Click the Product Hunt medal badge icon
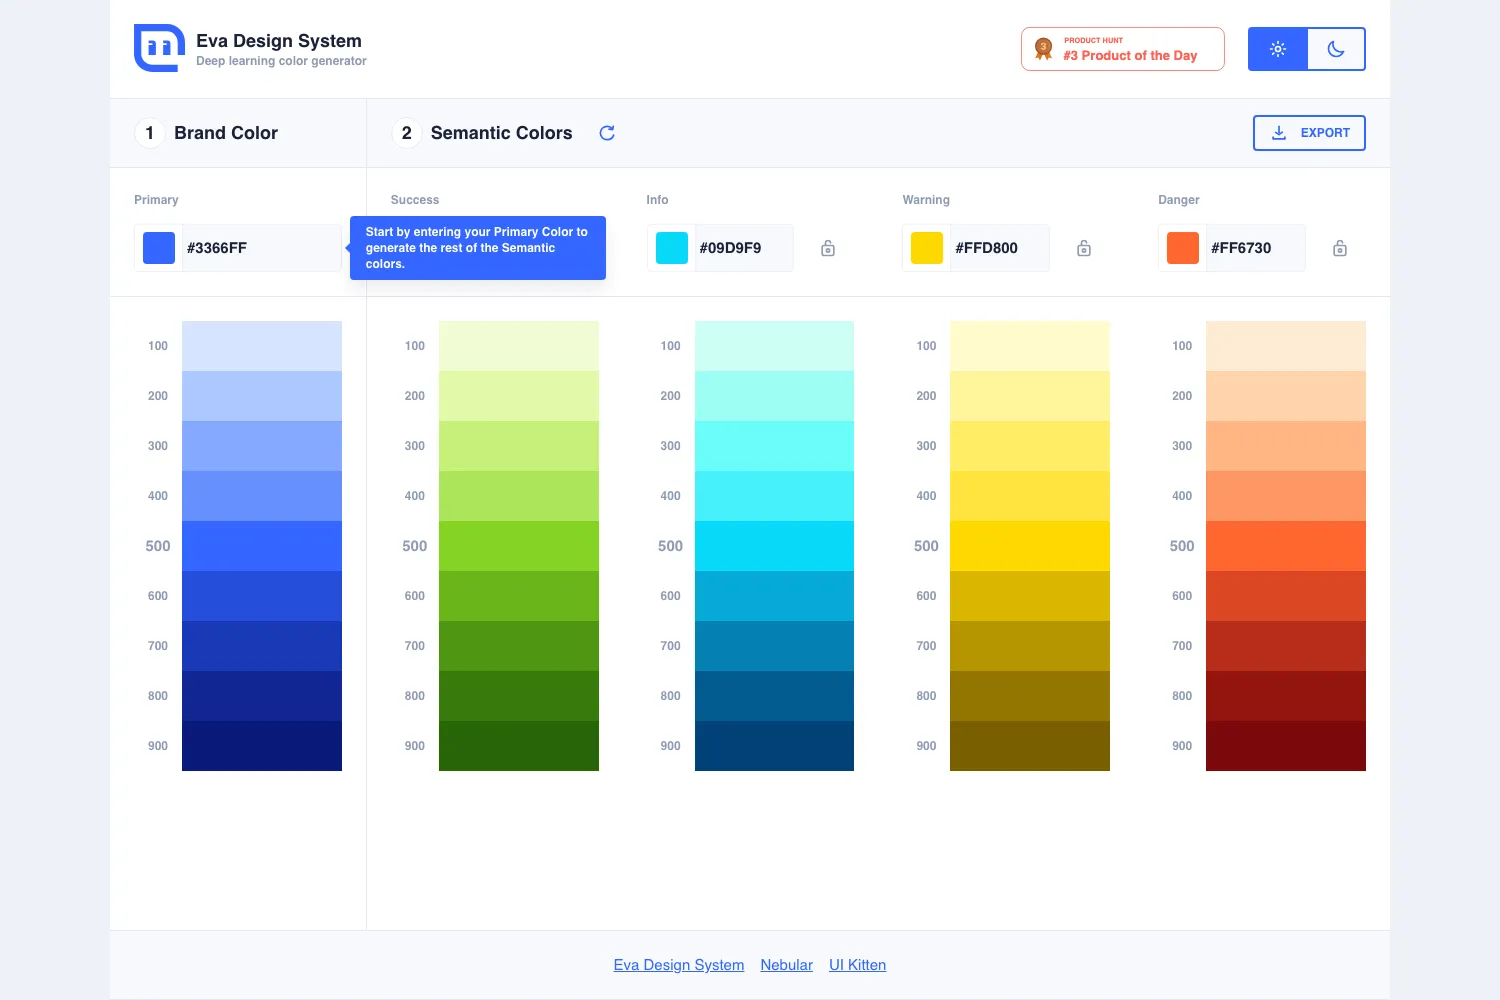 tap(1044, 49)
